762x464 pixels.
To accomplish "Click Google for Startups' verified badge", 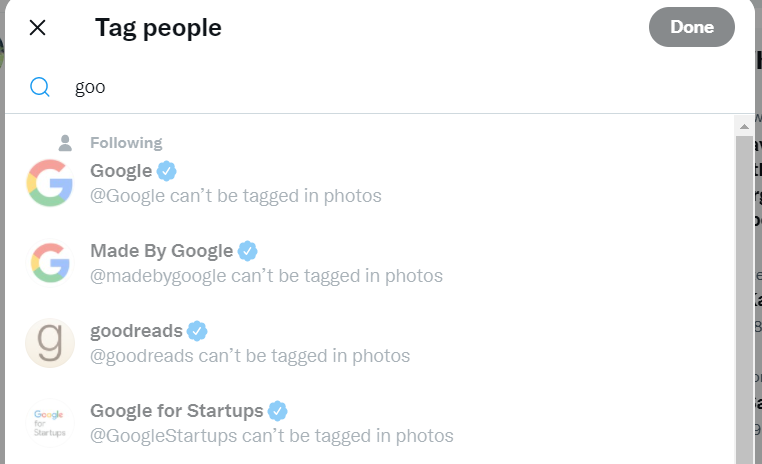I will tap(278, 410).
